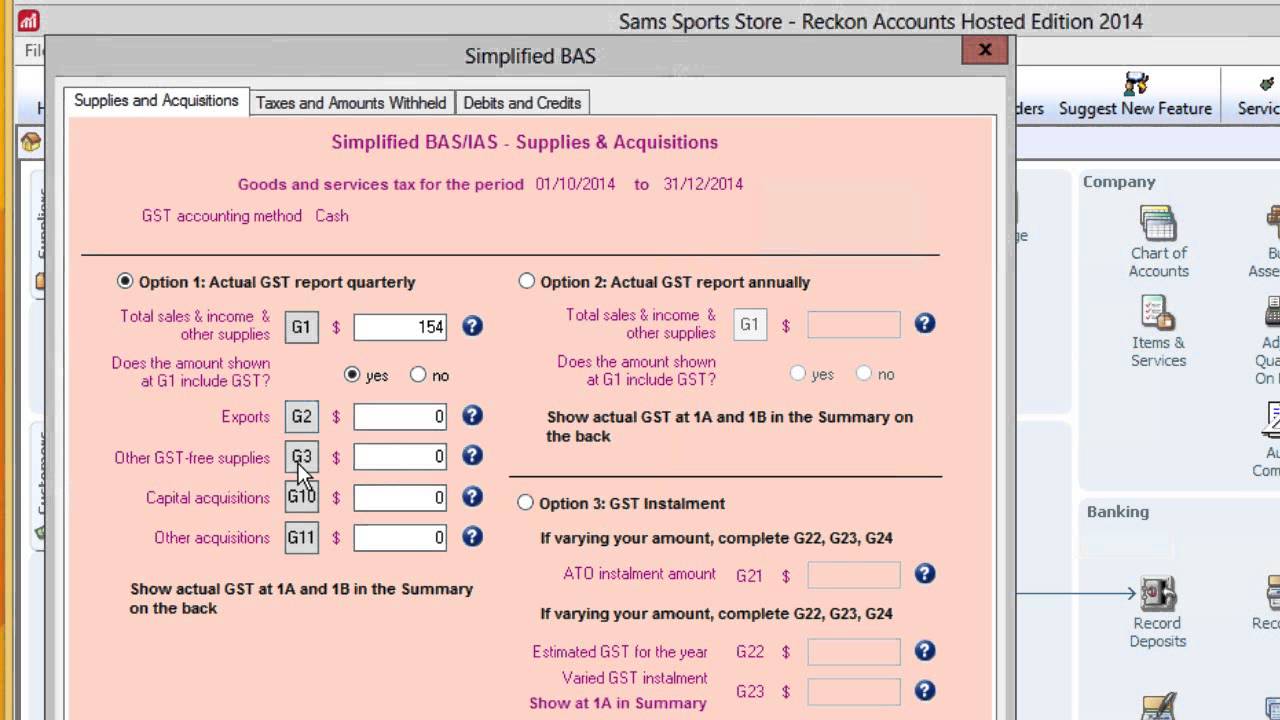
Task: Click the G3 button for GST-free supplies
Action: [301, 457]
